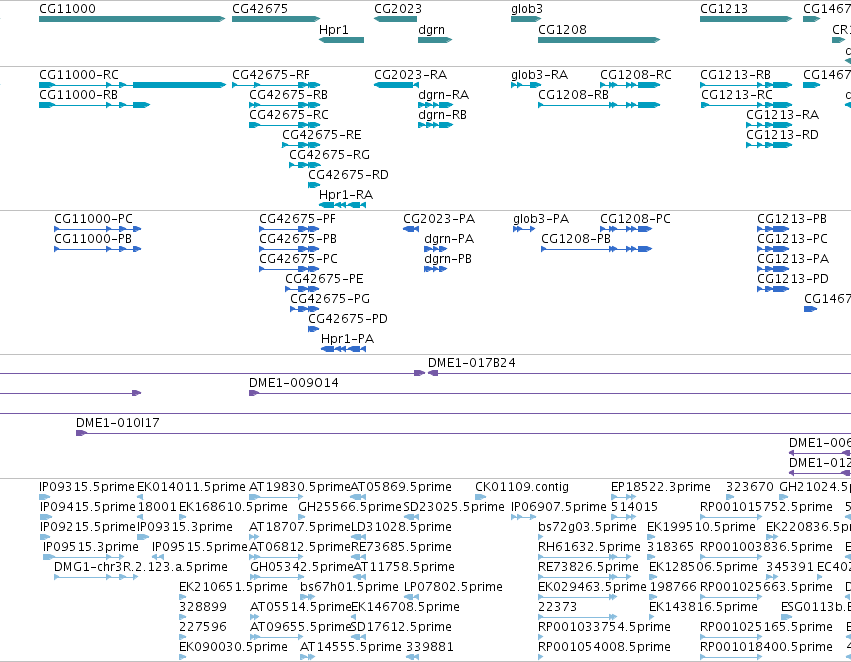The image size is (851, 662).
Task: Click EST EK168610.5prime label
Action: pos(233,507)
